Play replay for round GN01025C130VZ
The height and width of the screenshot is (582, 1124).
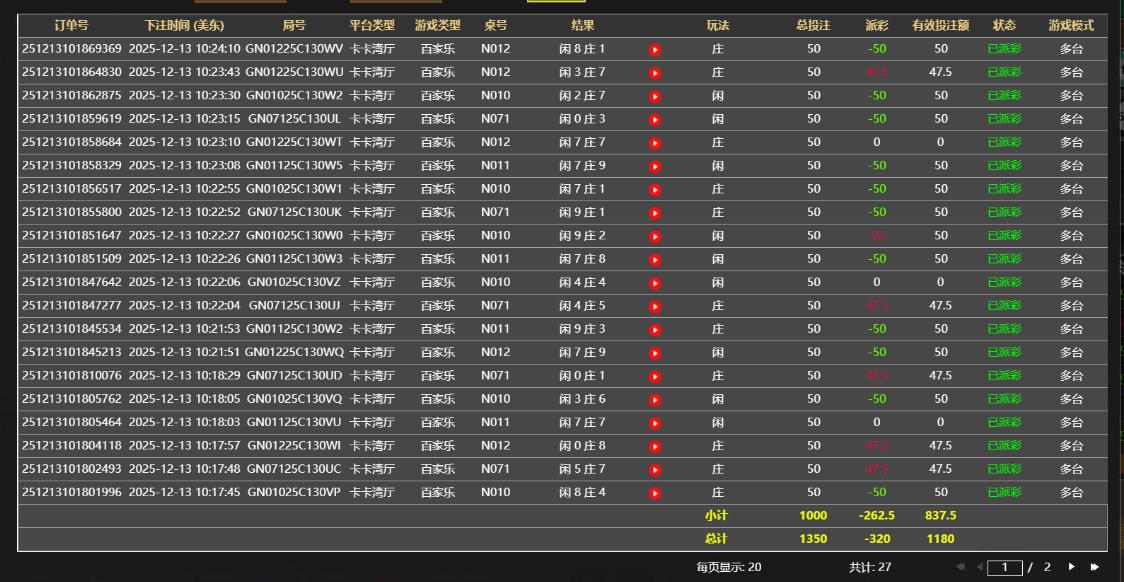tap(655, 283)
